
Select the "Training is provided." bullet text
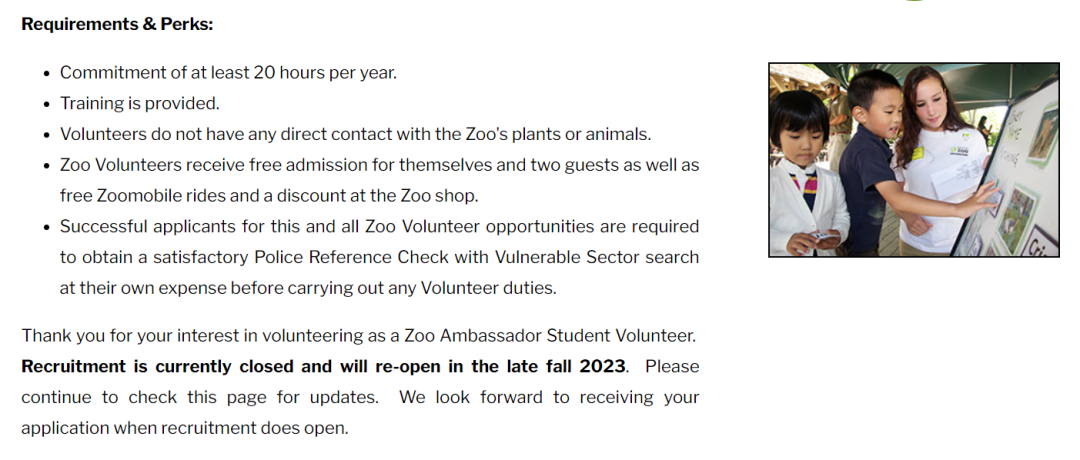pyautogui.click(x=140, y=103)
